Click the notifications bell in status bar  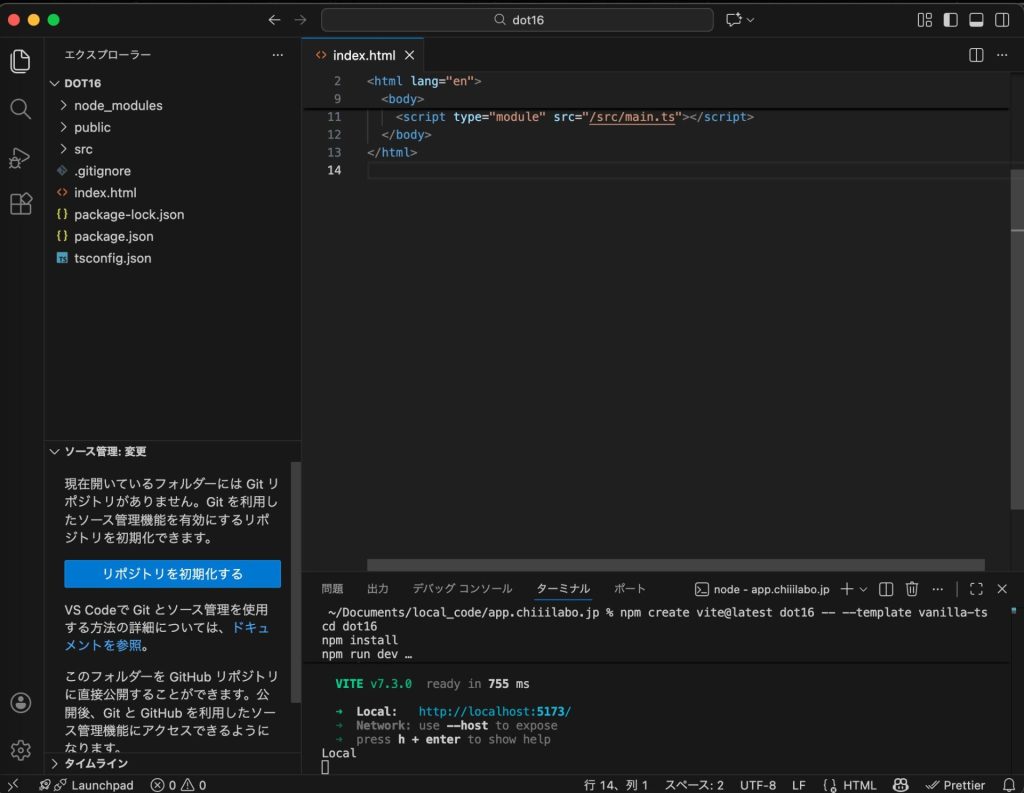[x=1010, y=785]
